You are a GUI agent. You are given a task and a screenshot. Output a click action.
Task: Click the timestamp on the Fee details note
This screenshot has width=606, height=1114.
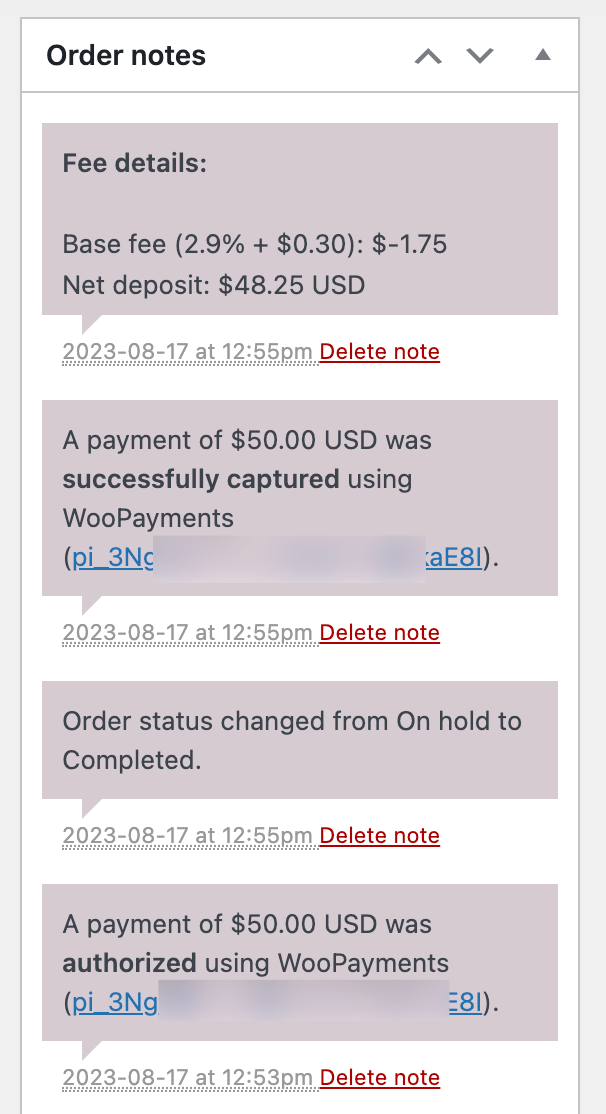pos(186,351)
